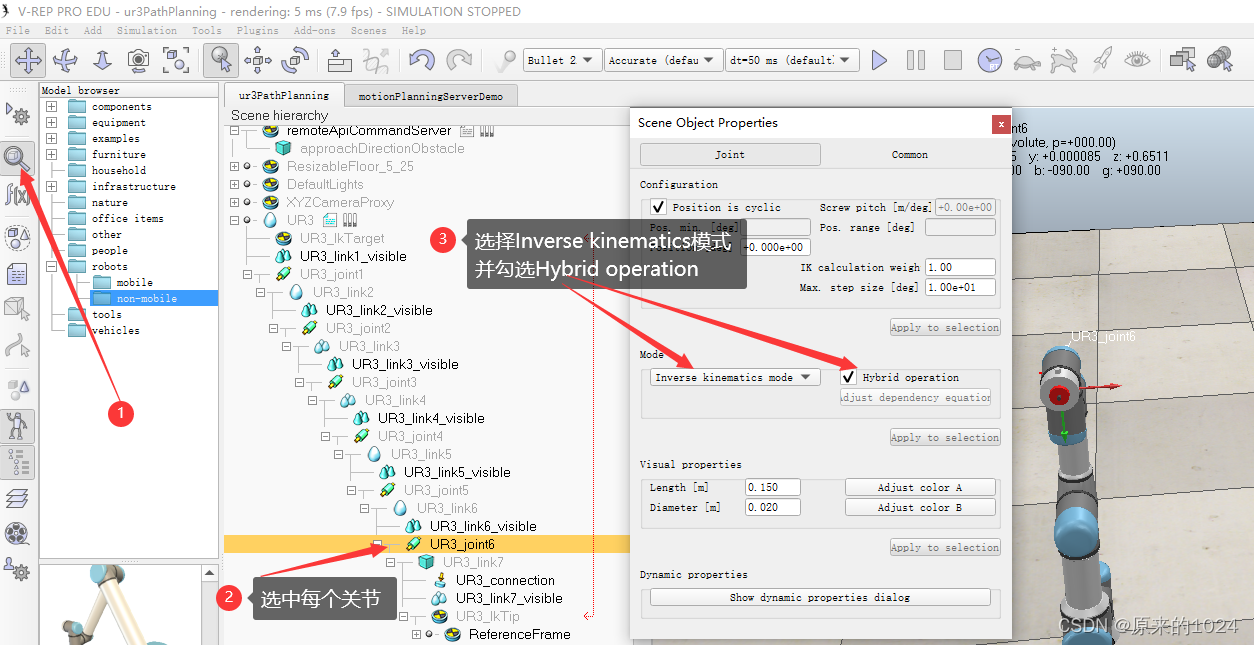1254x645 pixels.
Task: Collapse the robots folder
Action: (51, 266)
